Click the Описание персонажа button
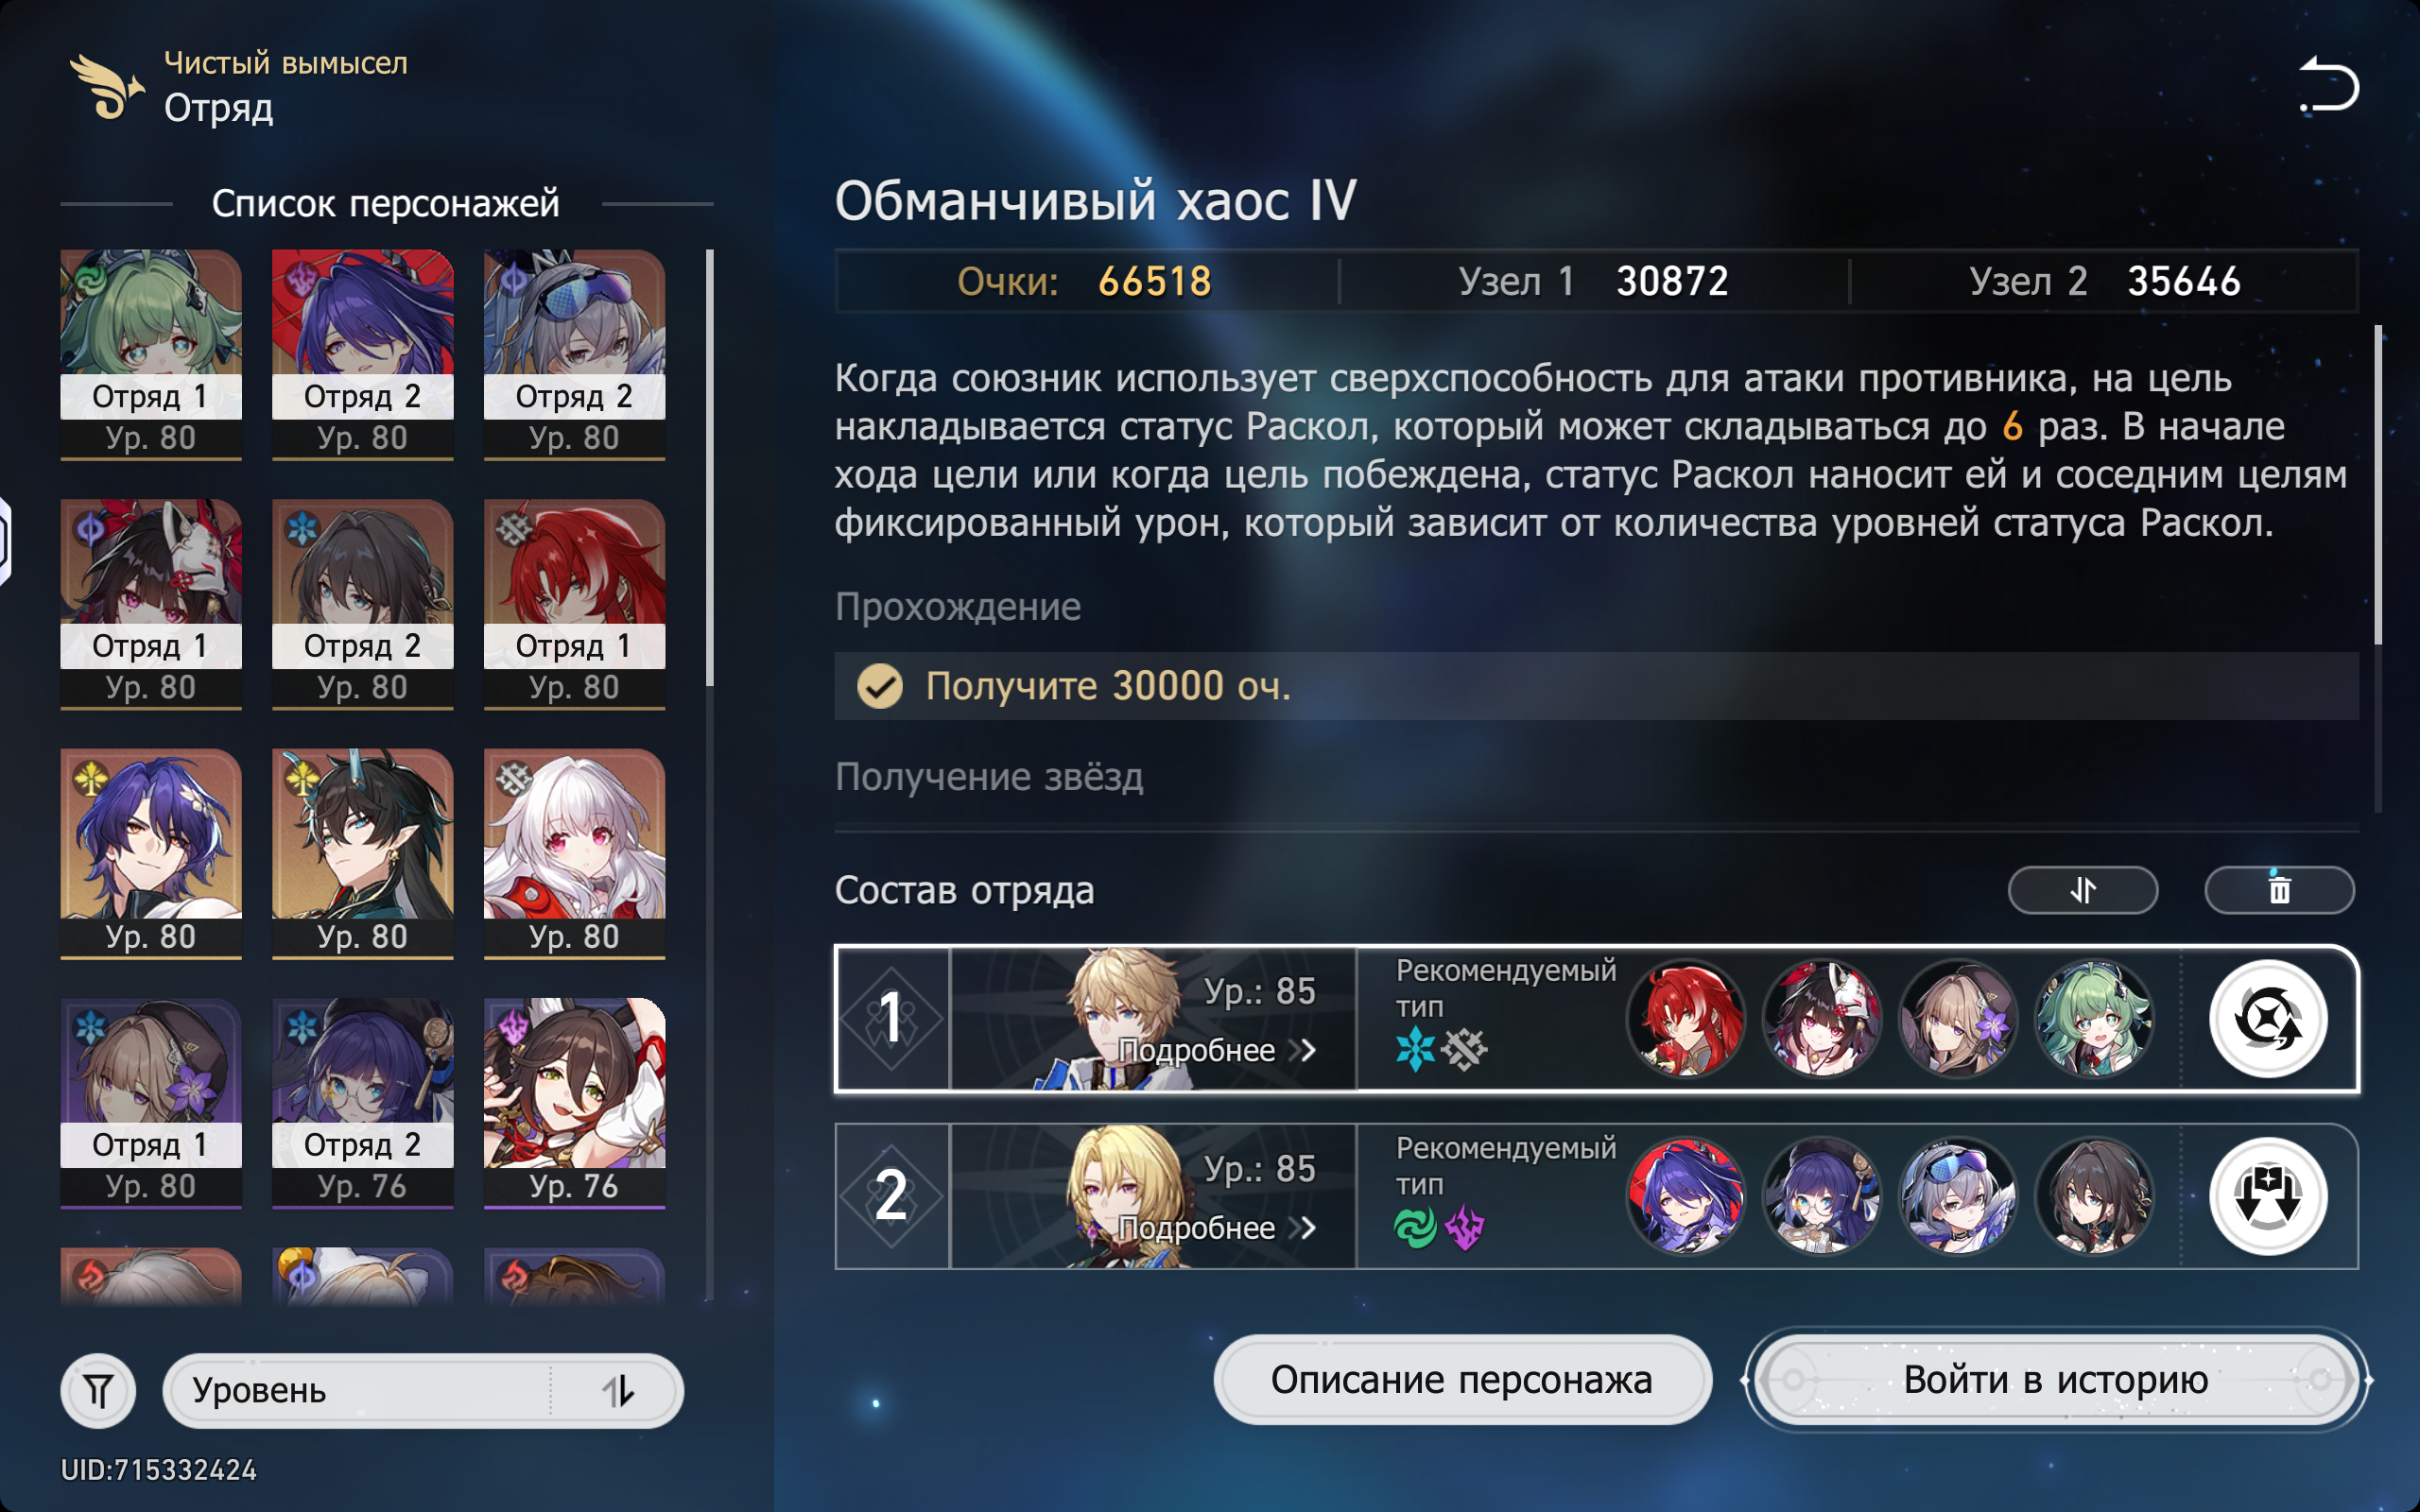The height and width of the screenshot is (1512, 2420). click(x=1462, y=1380)
